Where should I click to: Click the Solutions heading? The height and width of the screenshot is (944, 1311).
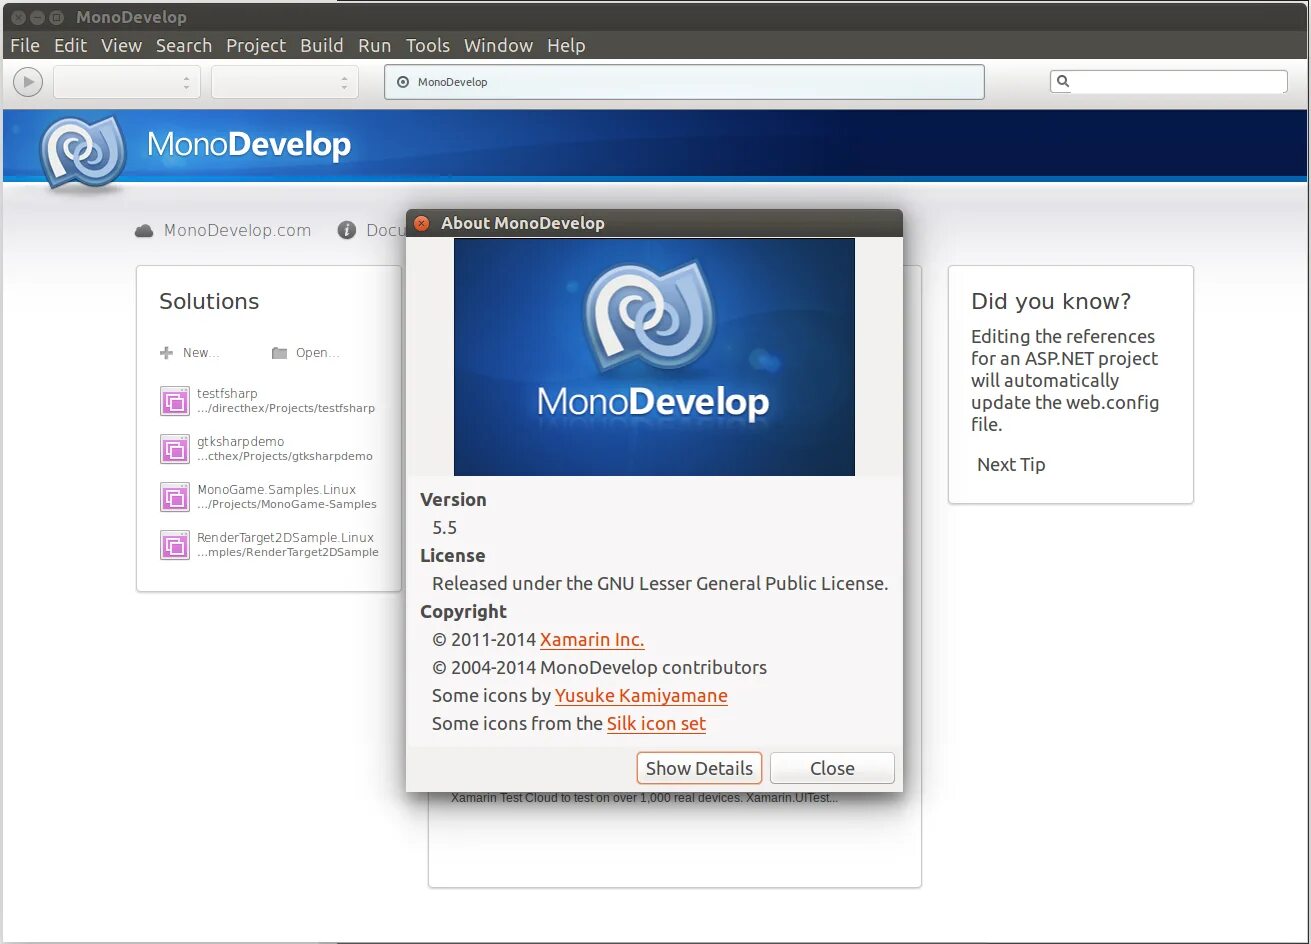click(x=209, y=301)
